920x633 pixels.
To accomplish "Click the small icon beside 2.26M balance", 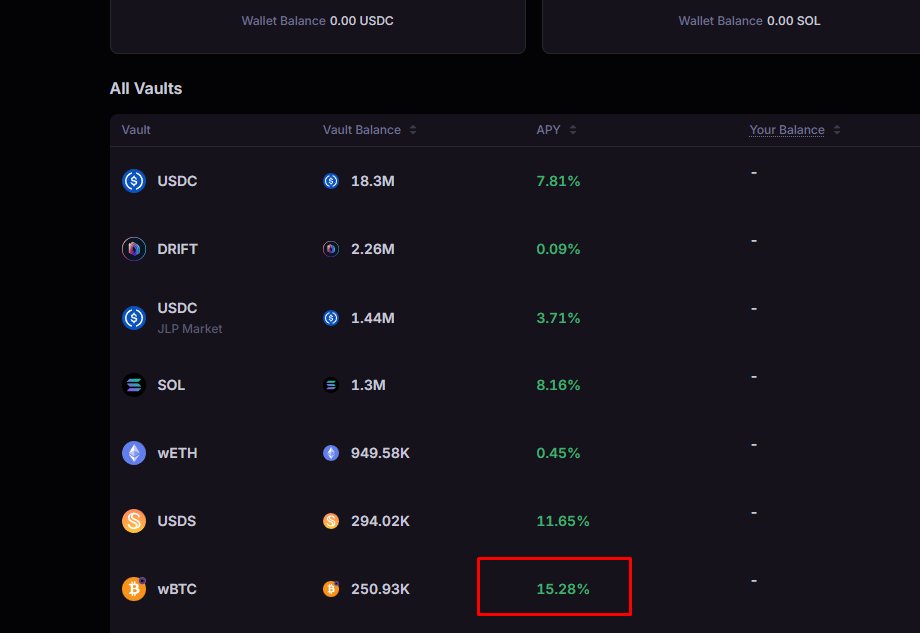I will tap(331, 249).
